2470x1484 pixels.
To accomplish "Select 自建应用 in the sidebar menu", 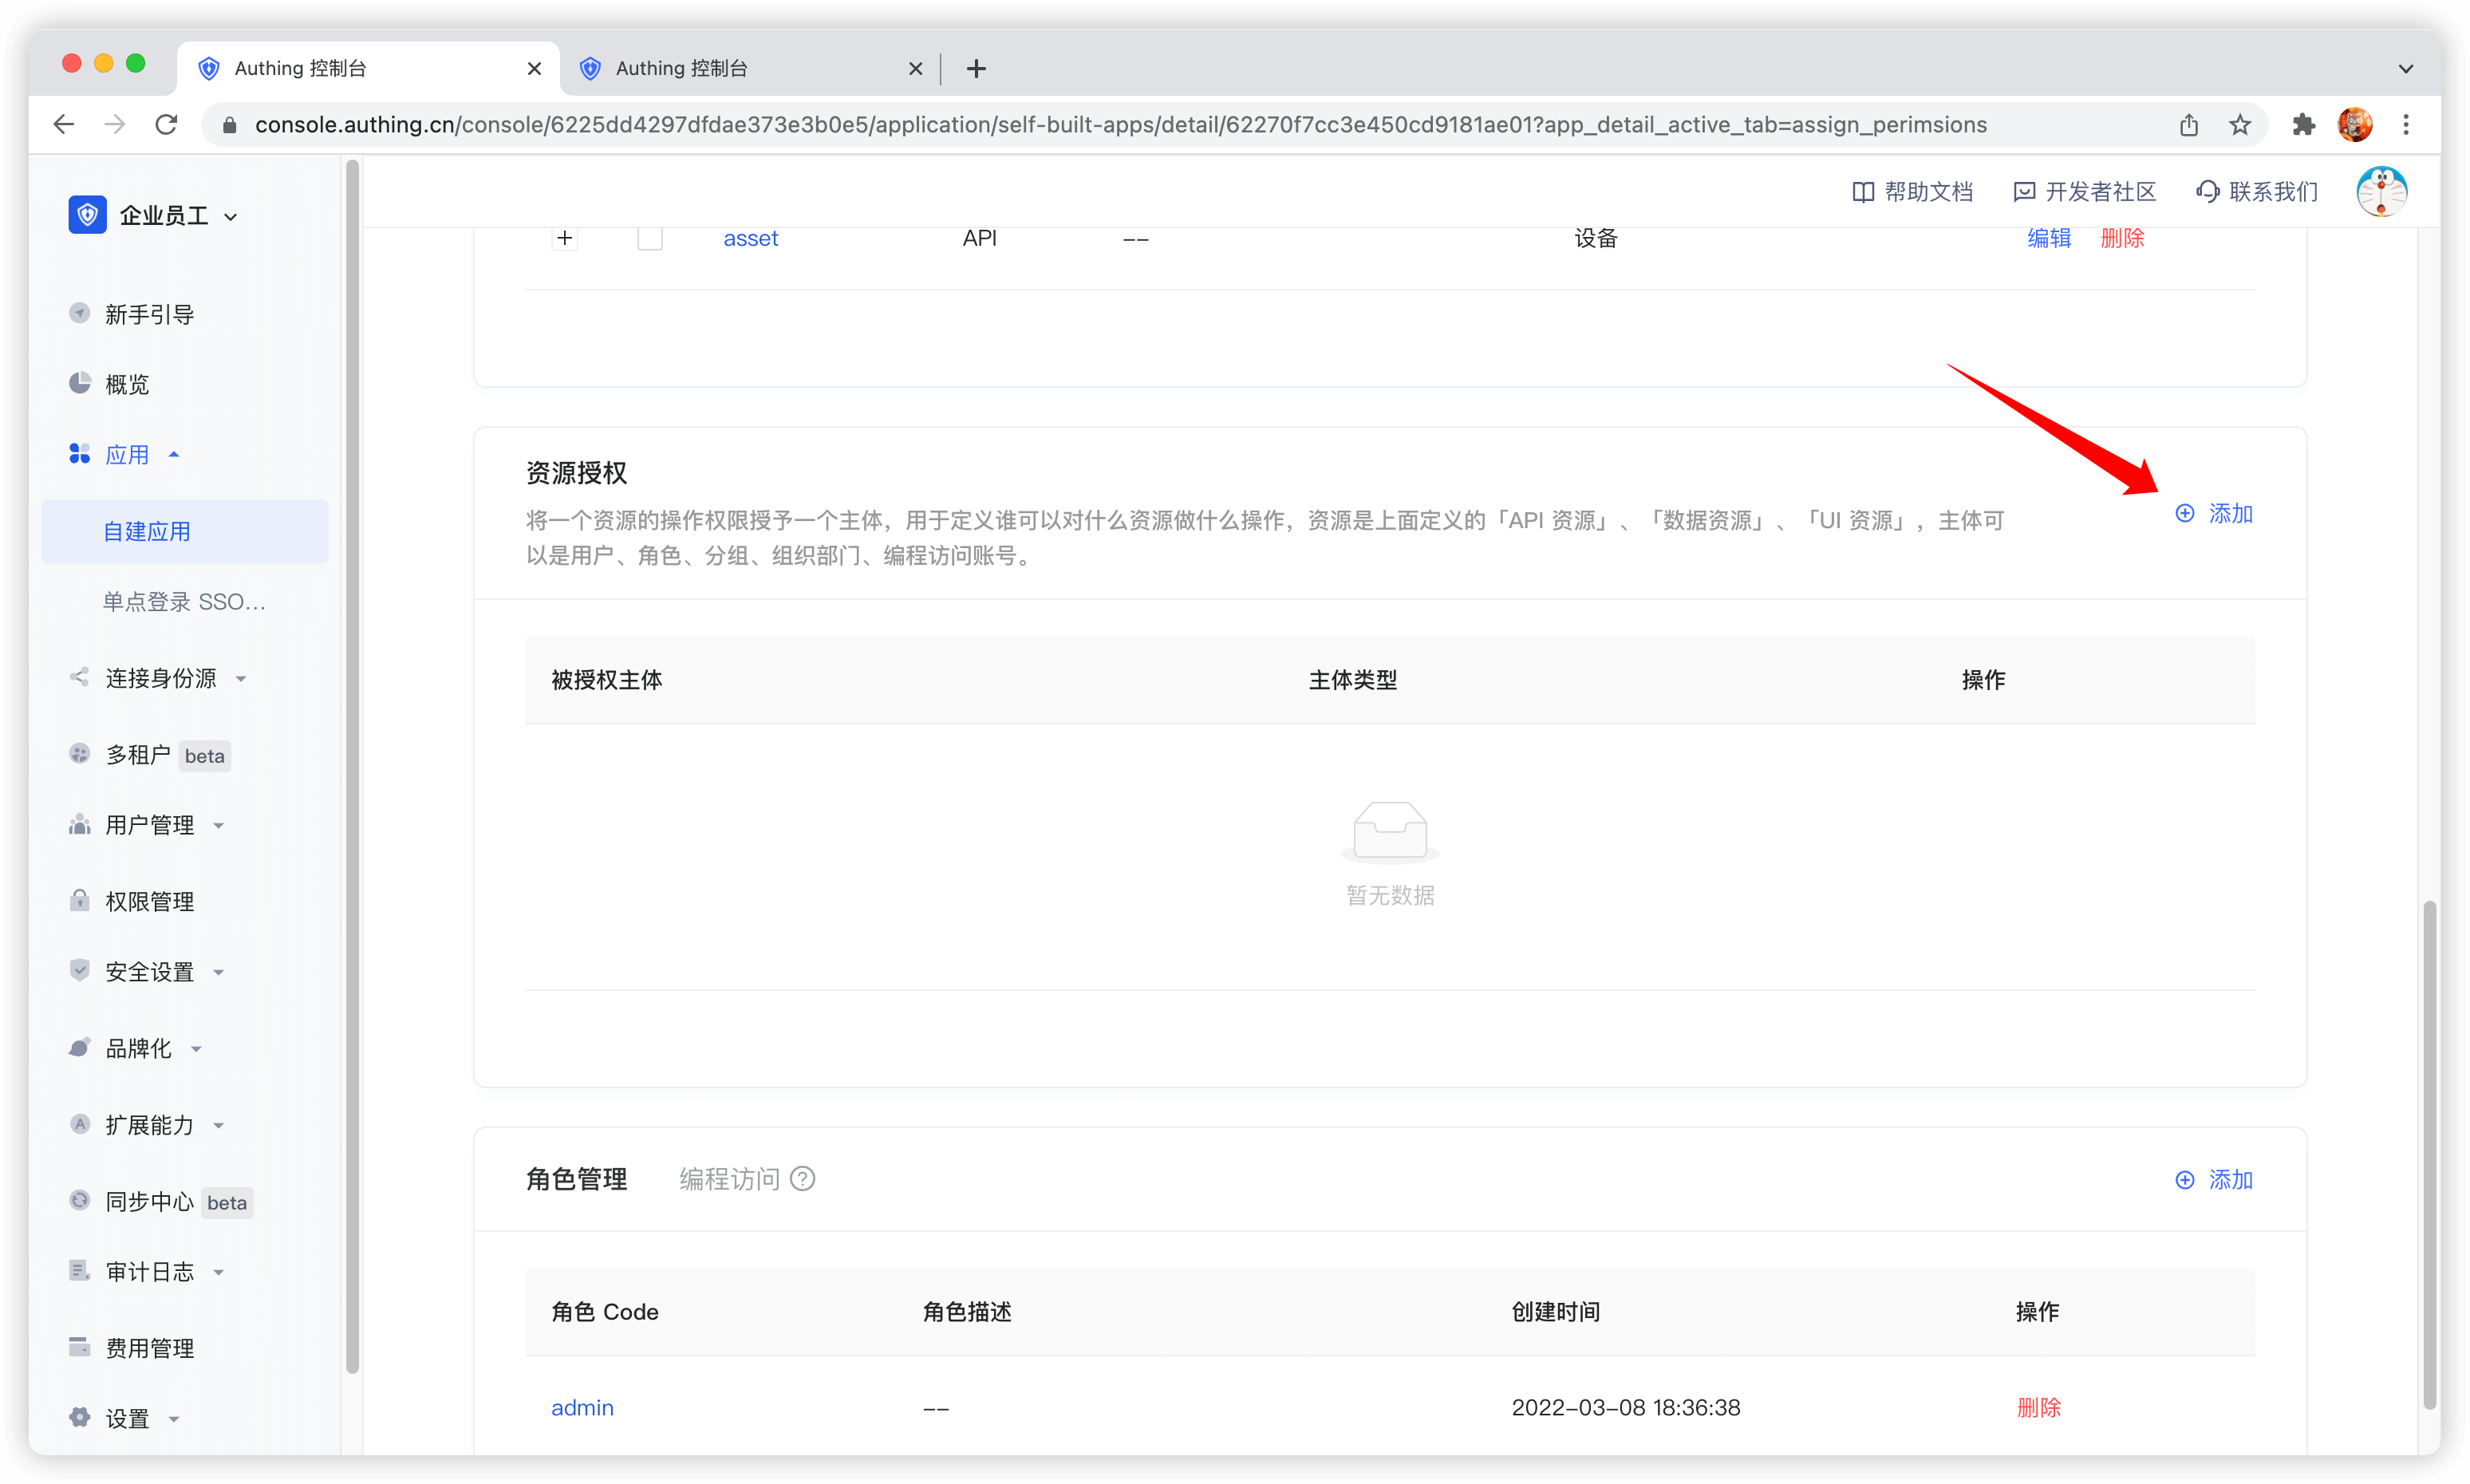I will click(146, 531).
